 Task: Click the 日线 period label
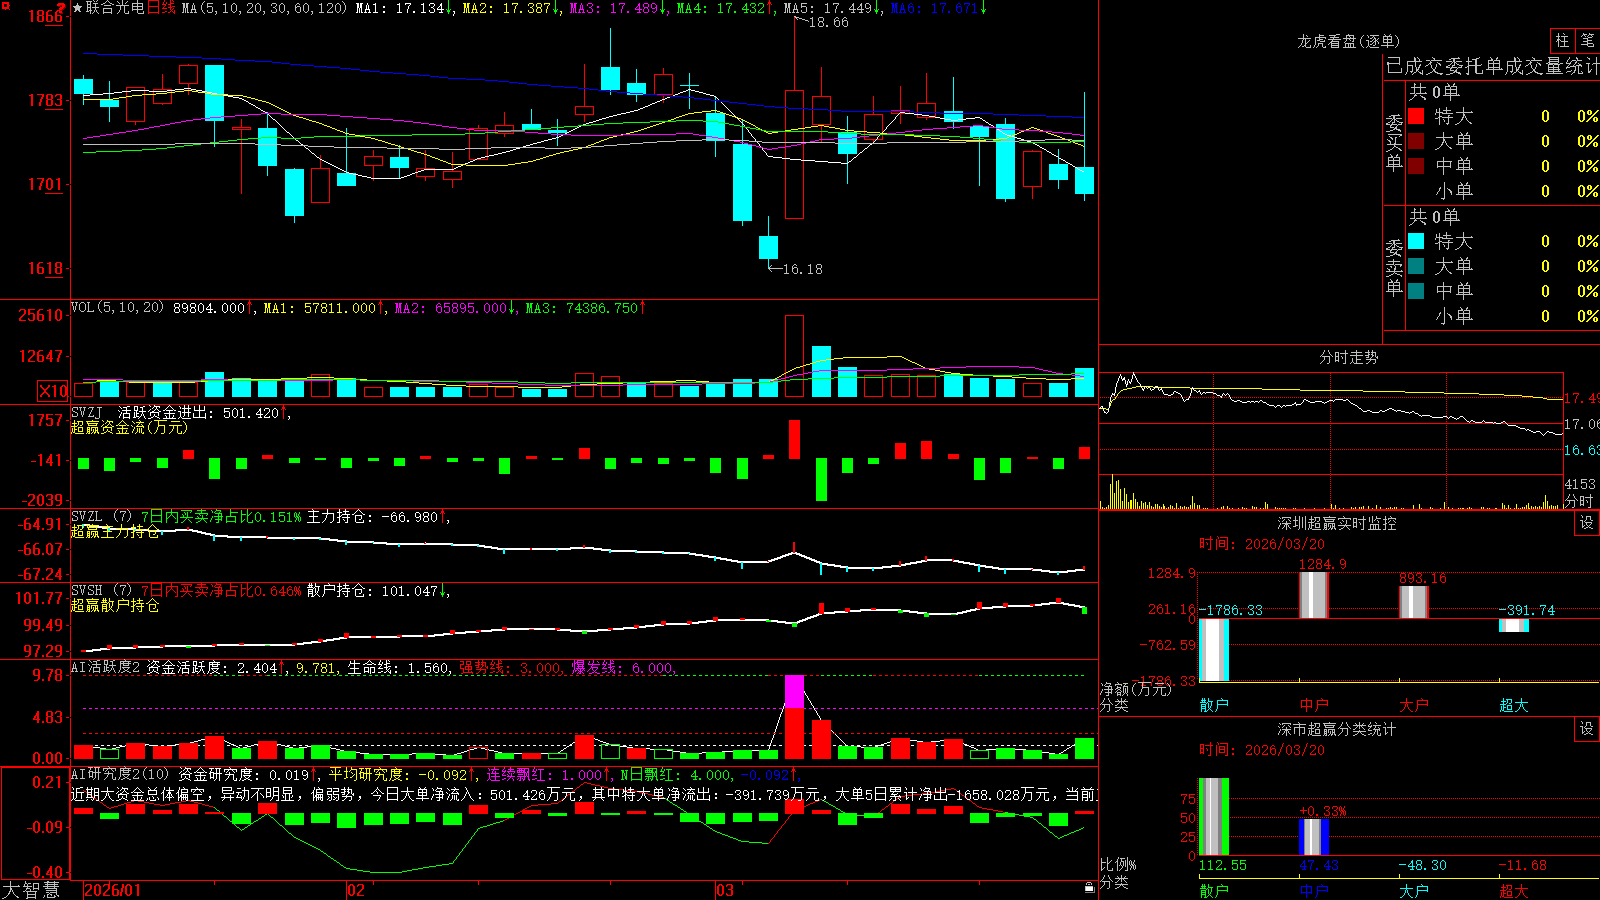tap(161, 8)
